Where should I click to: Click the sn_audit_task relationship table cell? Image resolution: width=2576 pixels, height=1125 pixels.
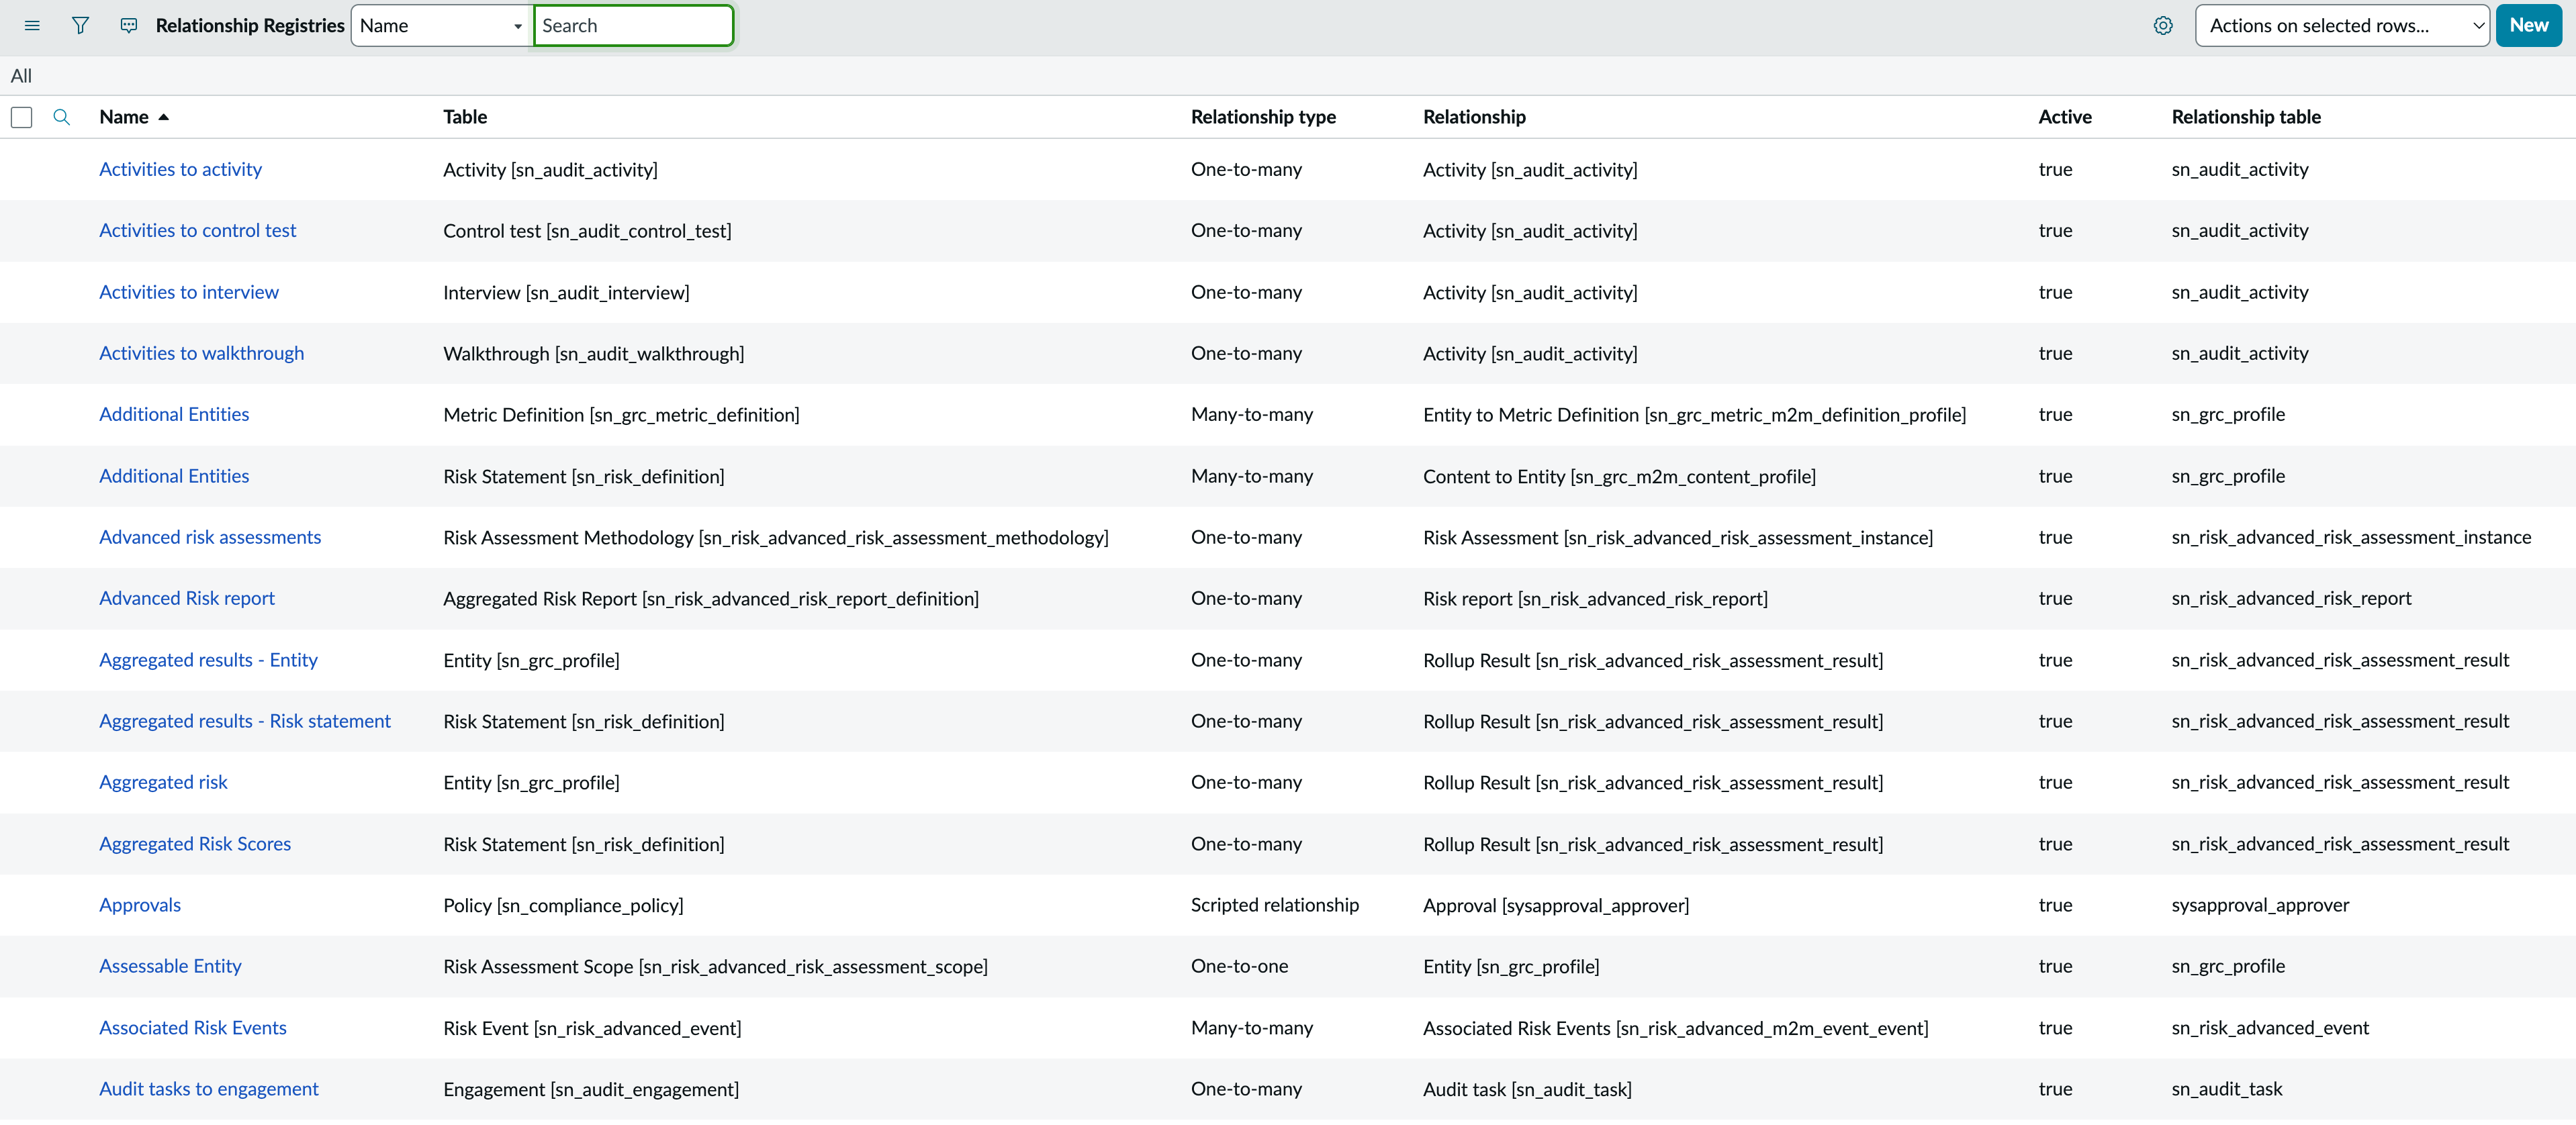[2227, 1089]
